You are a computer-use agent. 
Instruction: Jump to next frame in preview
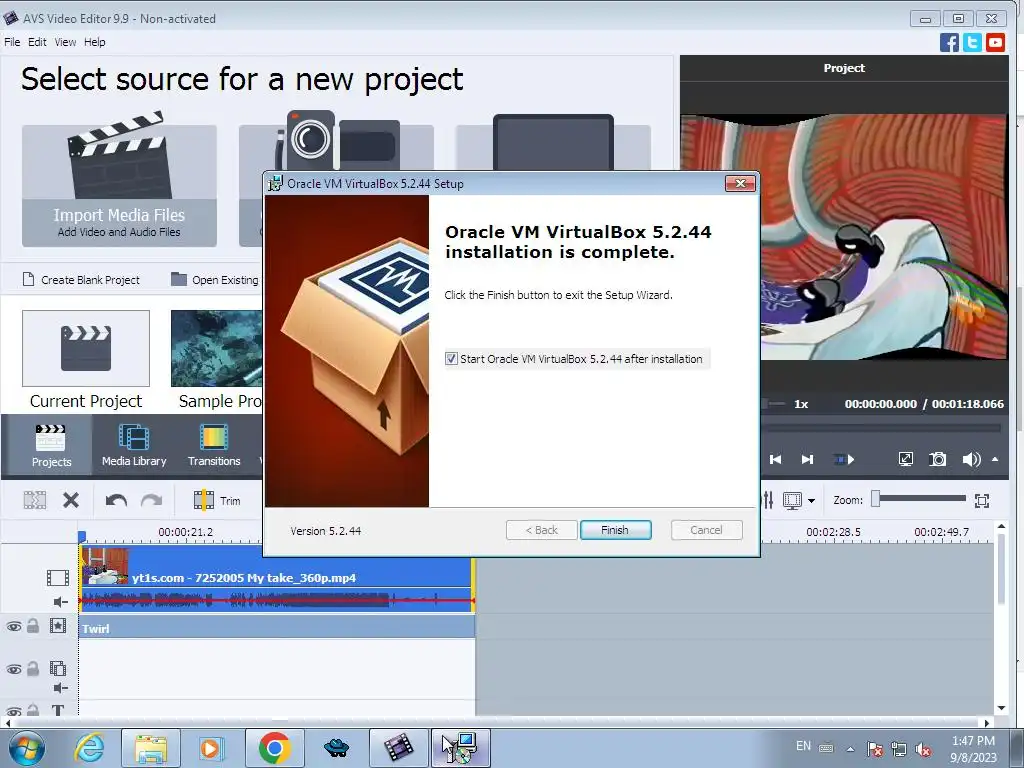(x=808, y=460)
